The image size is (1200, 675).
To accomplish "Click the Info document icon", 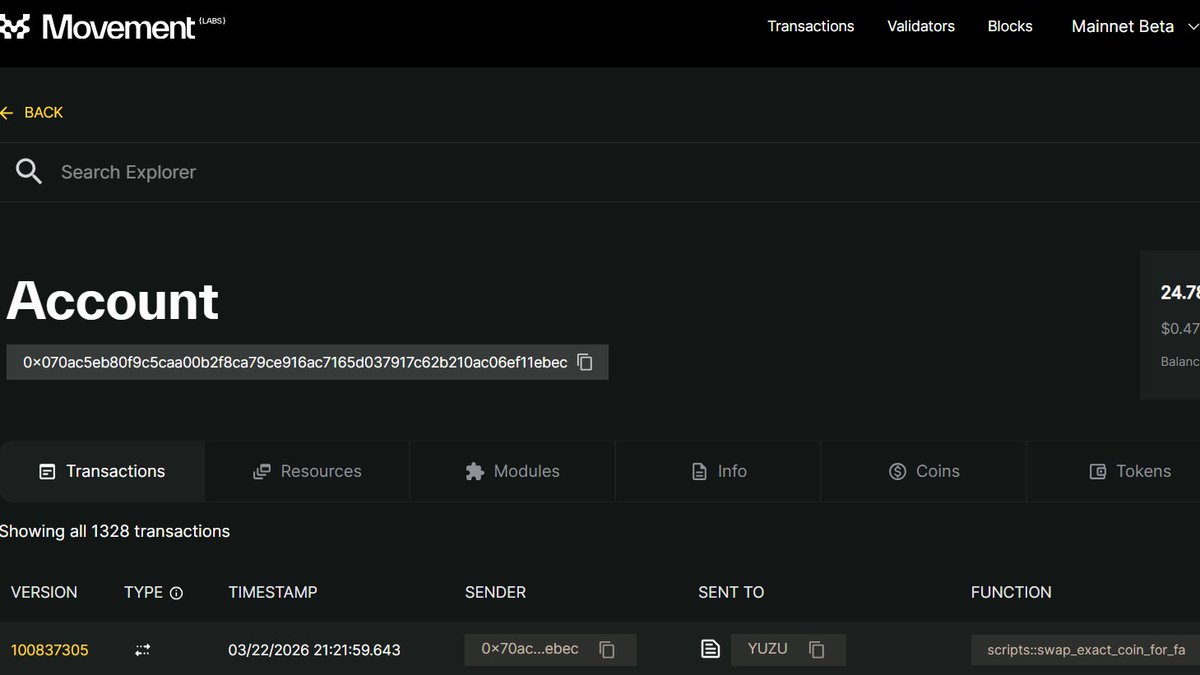I will (698, 471).
